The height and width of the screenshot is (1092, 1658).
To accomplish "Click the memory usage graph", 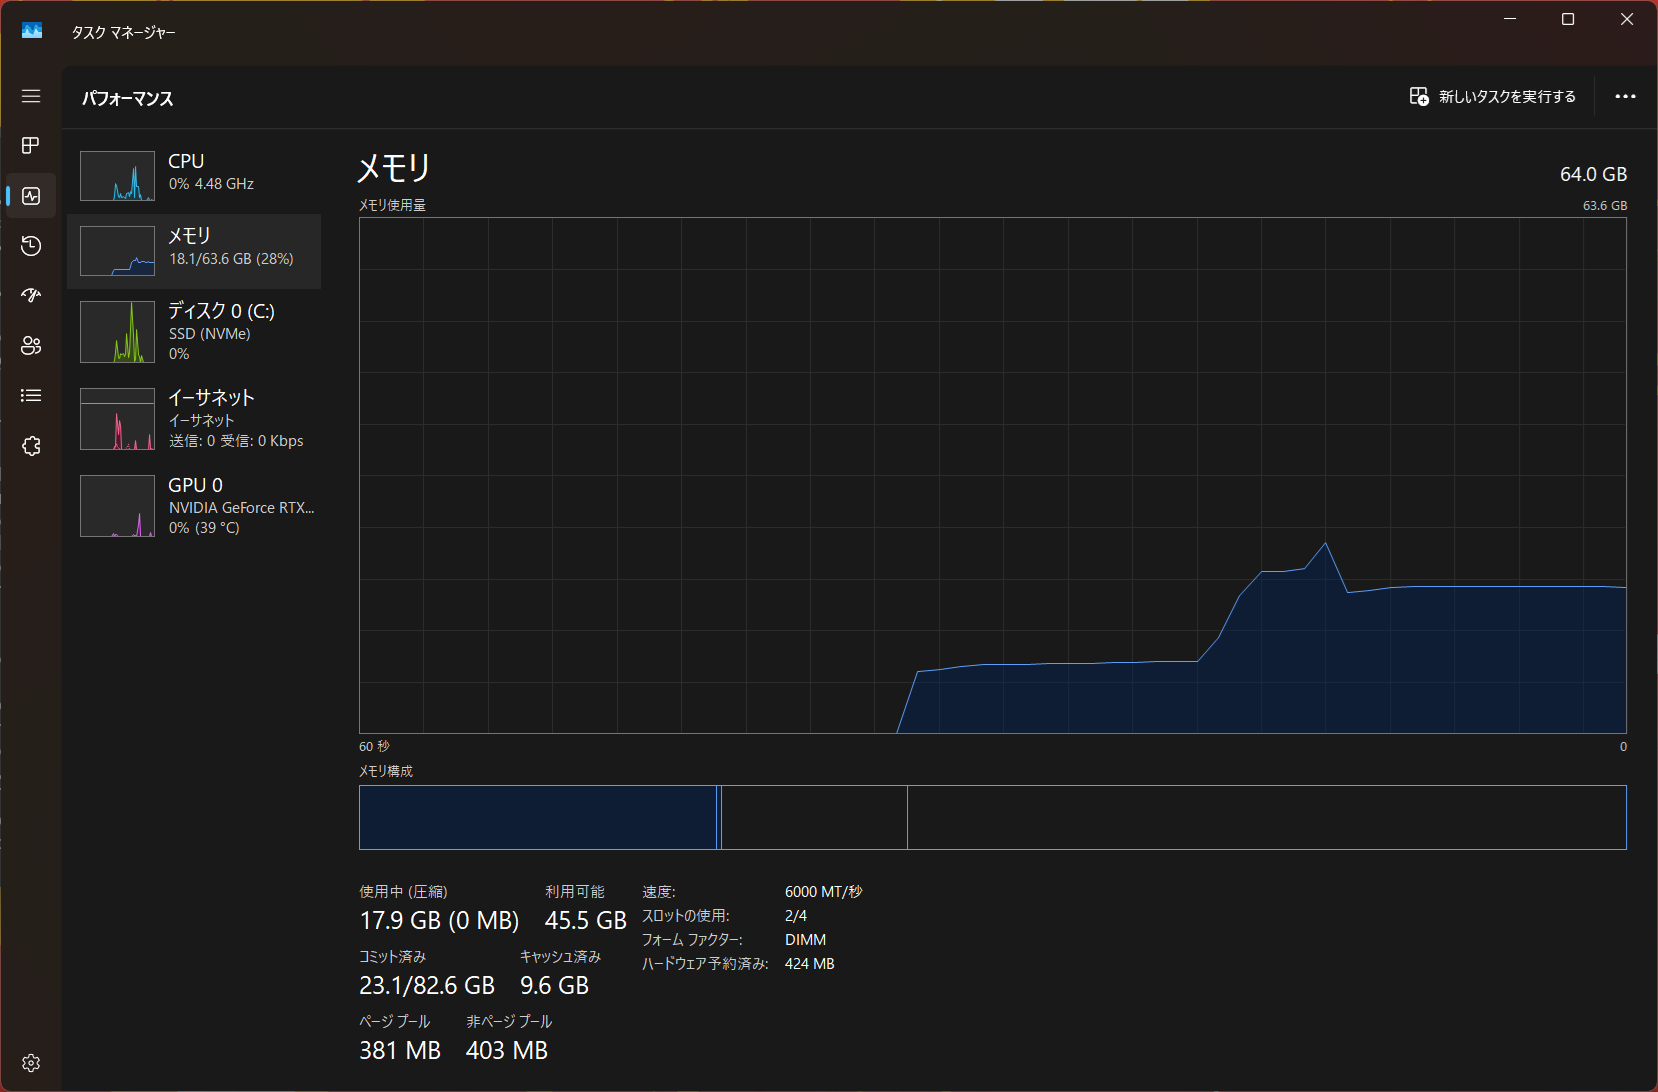I will click(x=992, y=475).
